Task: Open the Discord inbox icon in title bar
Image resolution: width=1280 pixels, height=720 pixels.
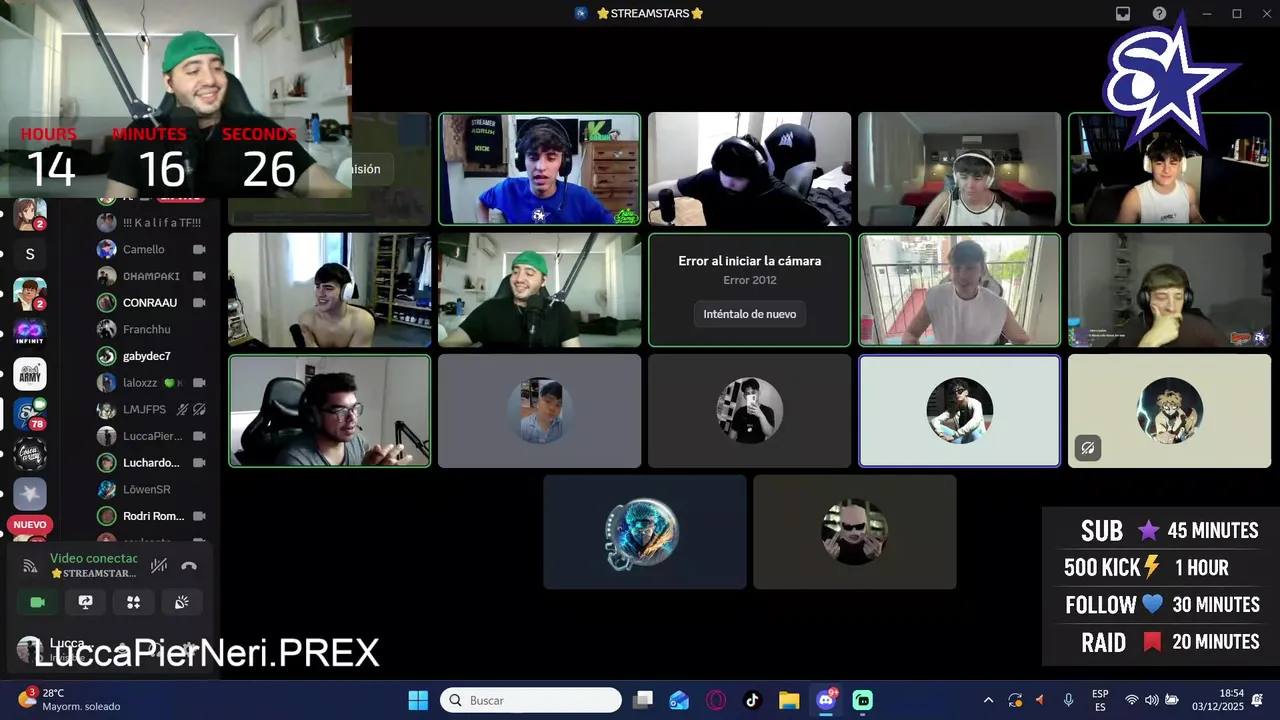Action: pos(1123,13)
